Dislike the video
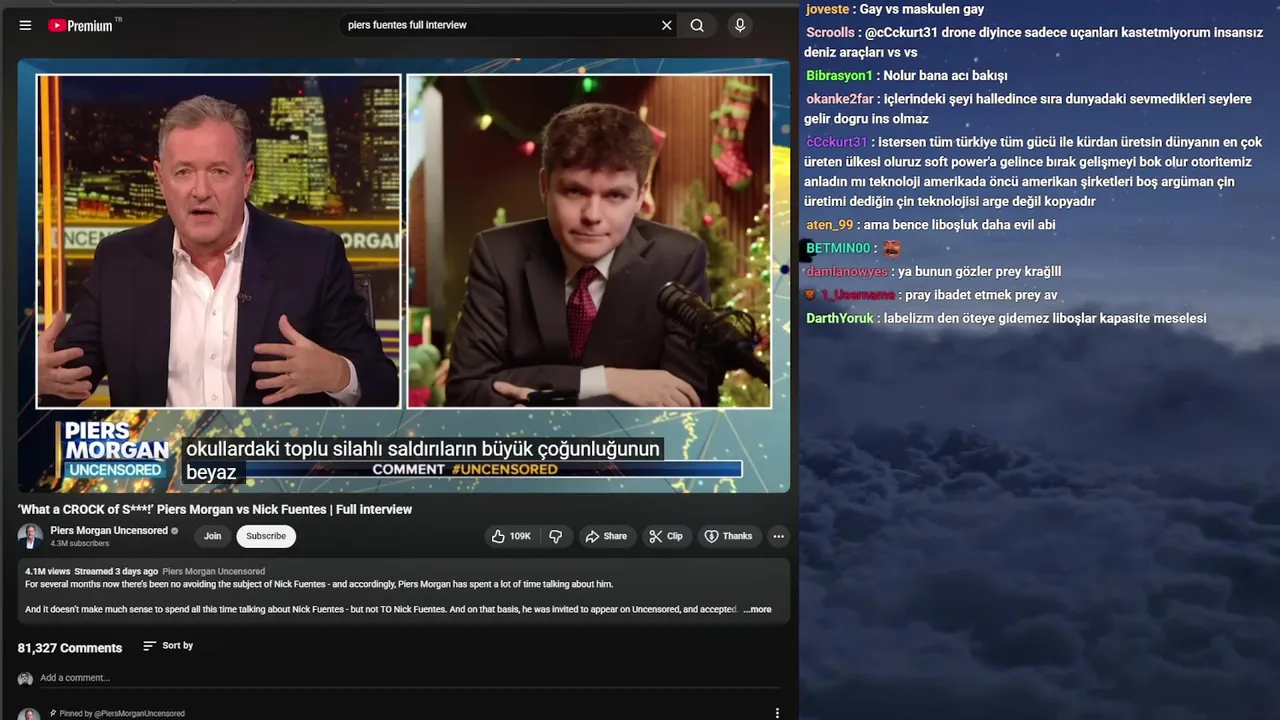 point(555,536)
